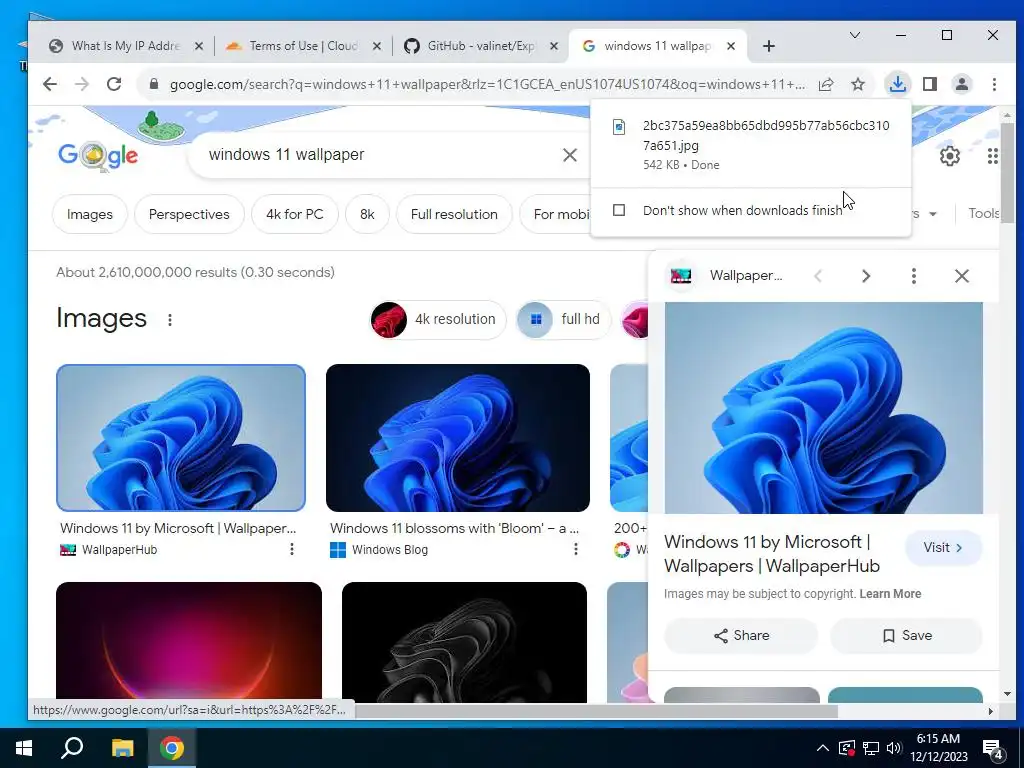Screen dimensions: 1024x768
Task: Filter images by 4k resolution
Action: click(x=438, y=319)
